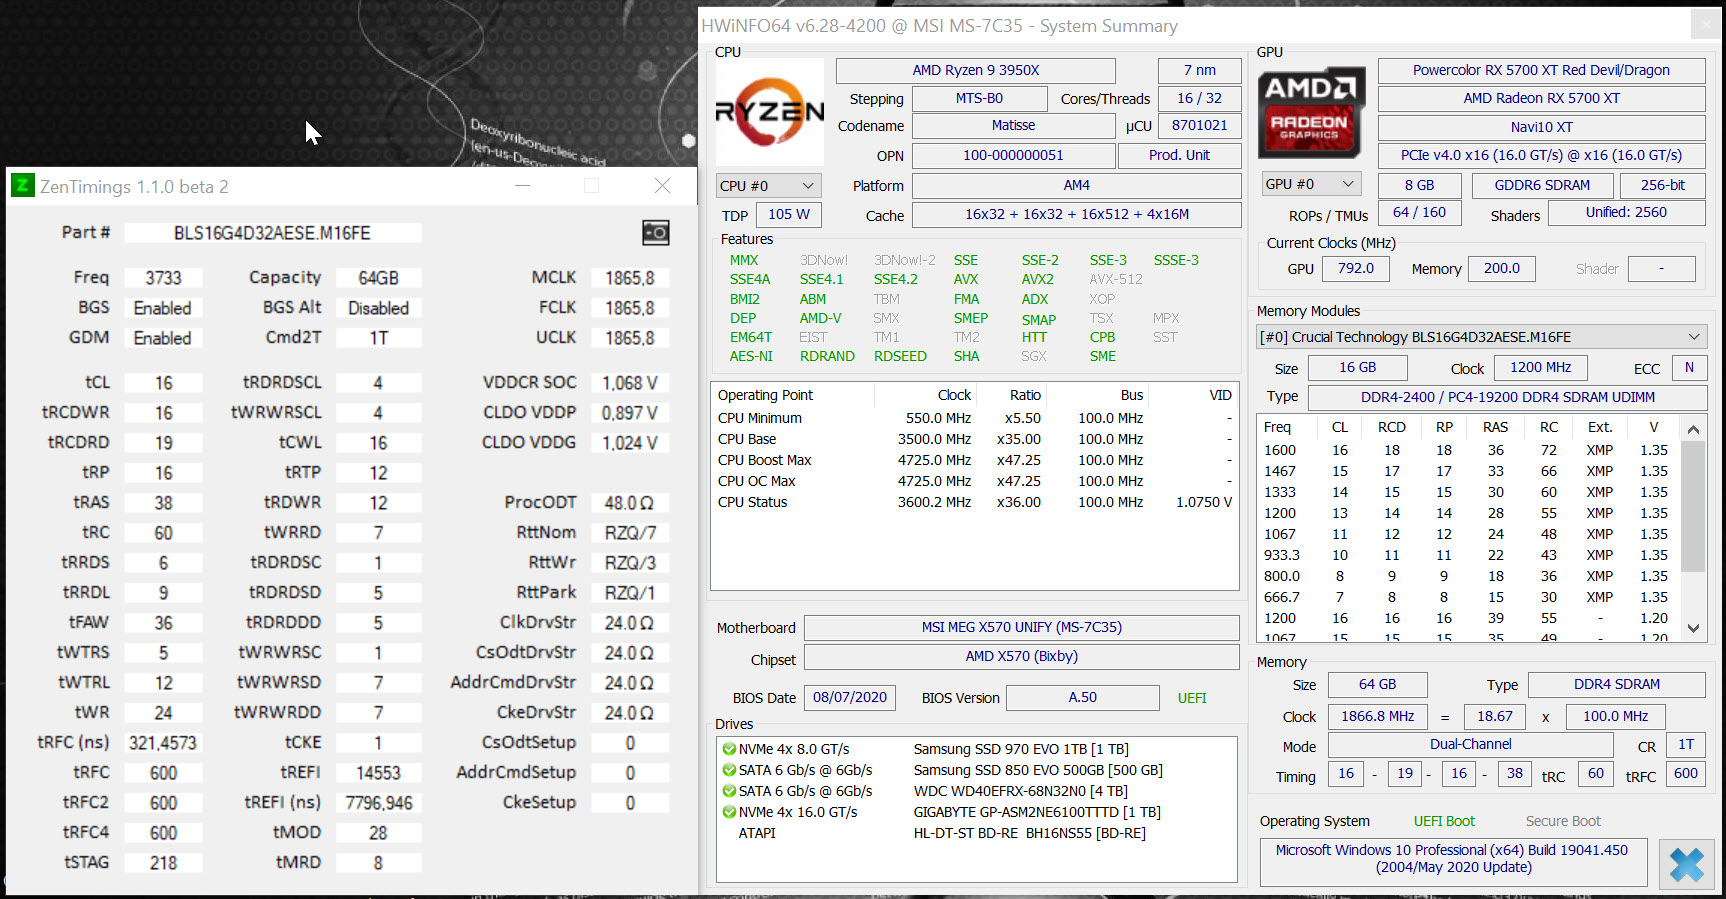Screen dimensions: 1726x899
Task: Click the Ryzen logo in HWiNFO
Action: 770,112
